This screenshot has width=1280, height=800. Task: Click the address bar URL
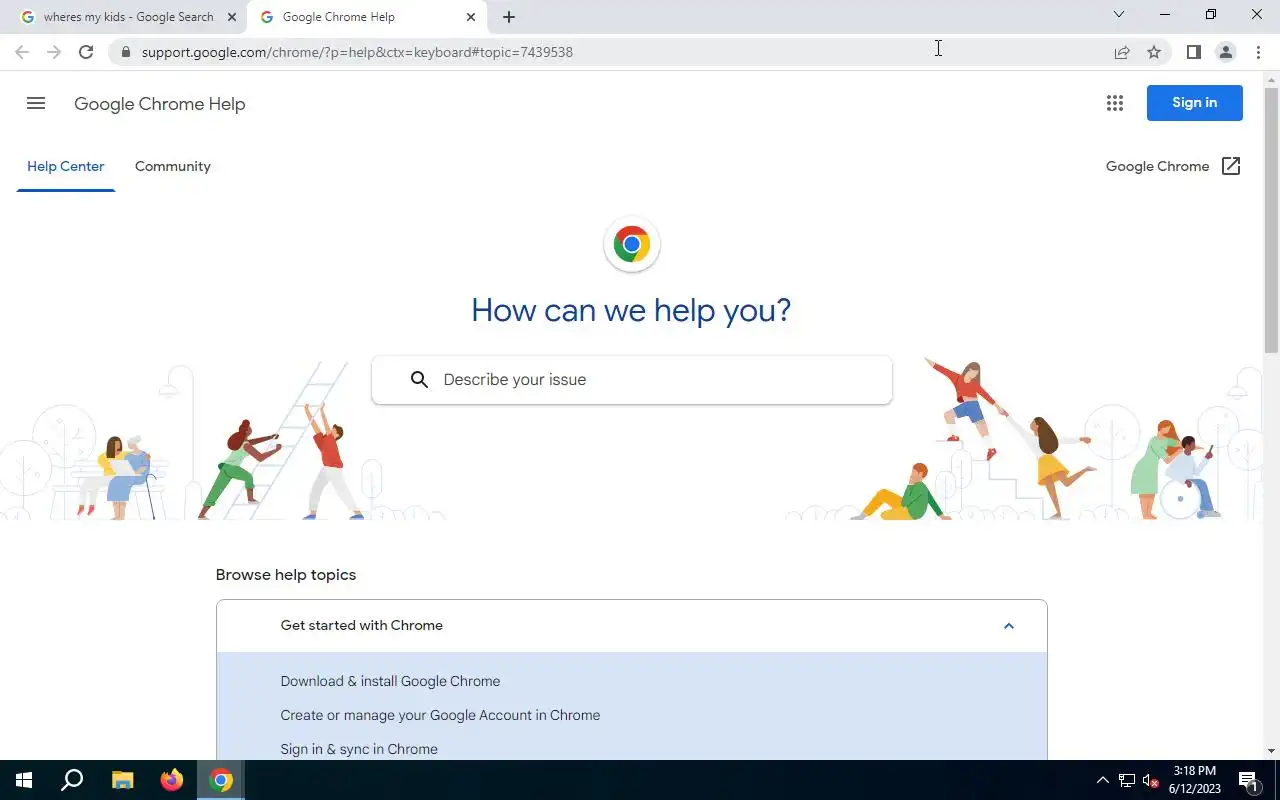(357, 52)
